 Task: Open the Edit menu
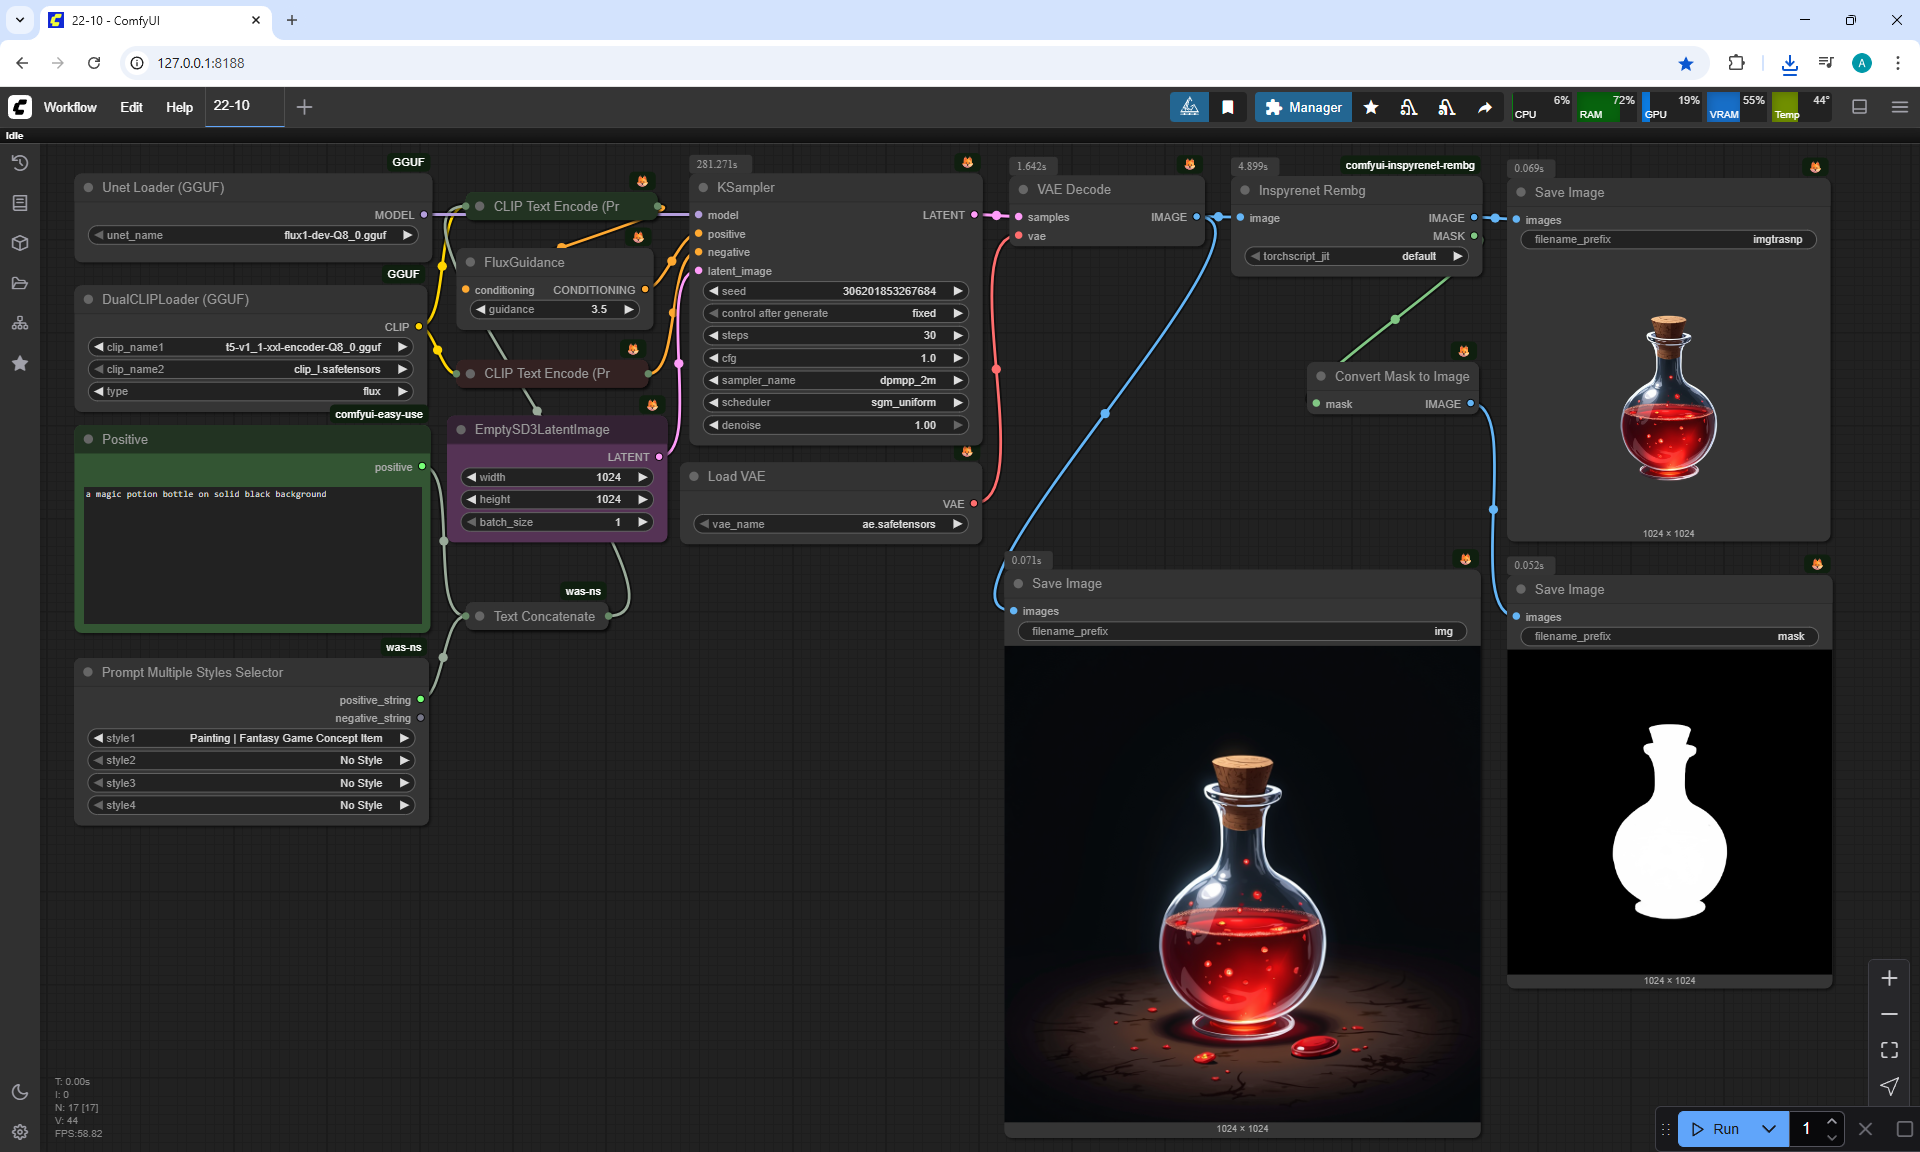point(131,107)
